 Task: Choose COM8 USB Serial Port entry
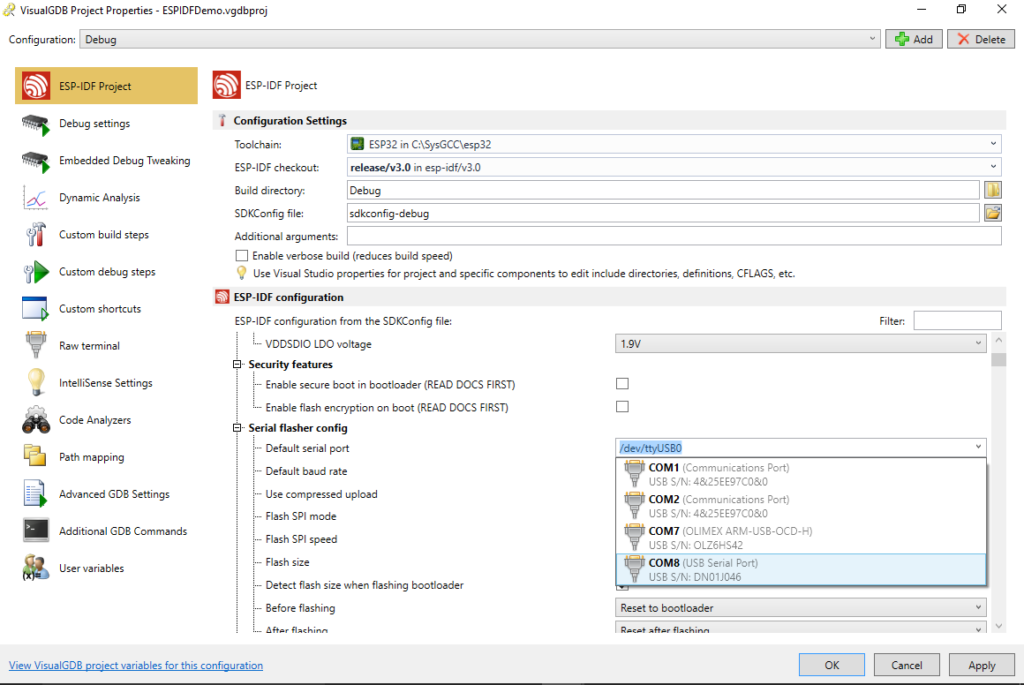pyautogui.click(x=800, y=570)
